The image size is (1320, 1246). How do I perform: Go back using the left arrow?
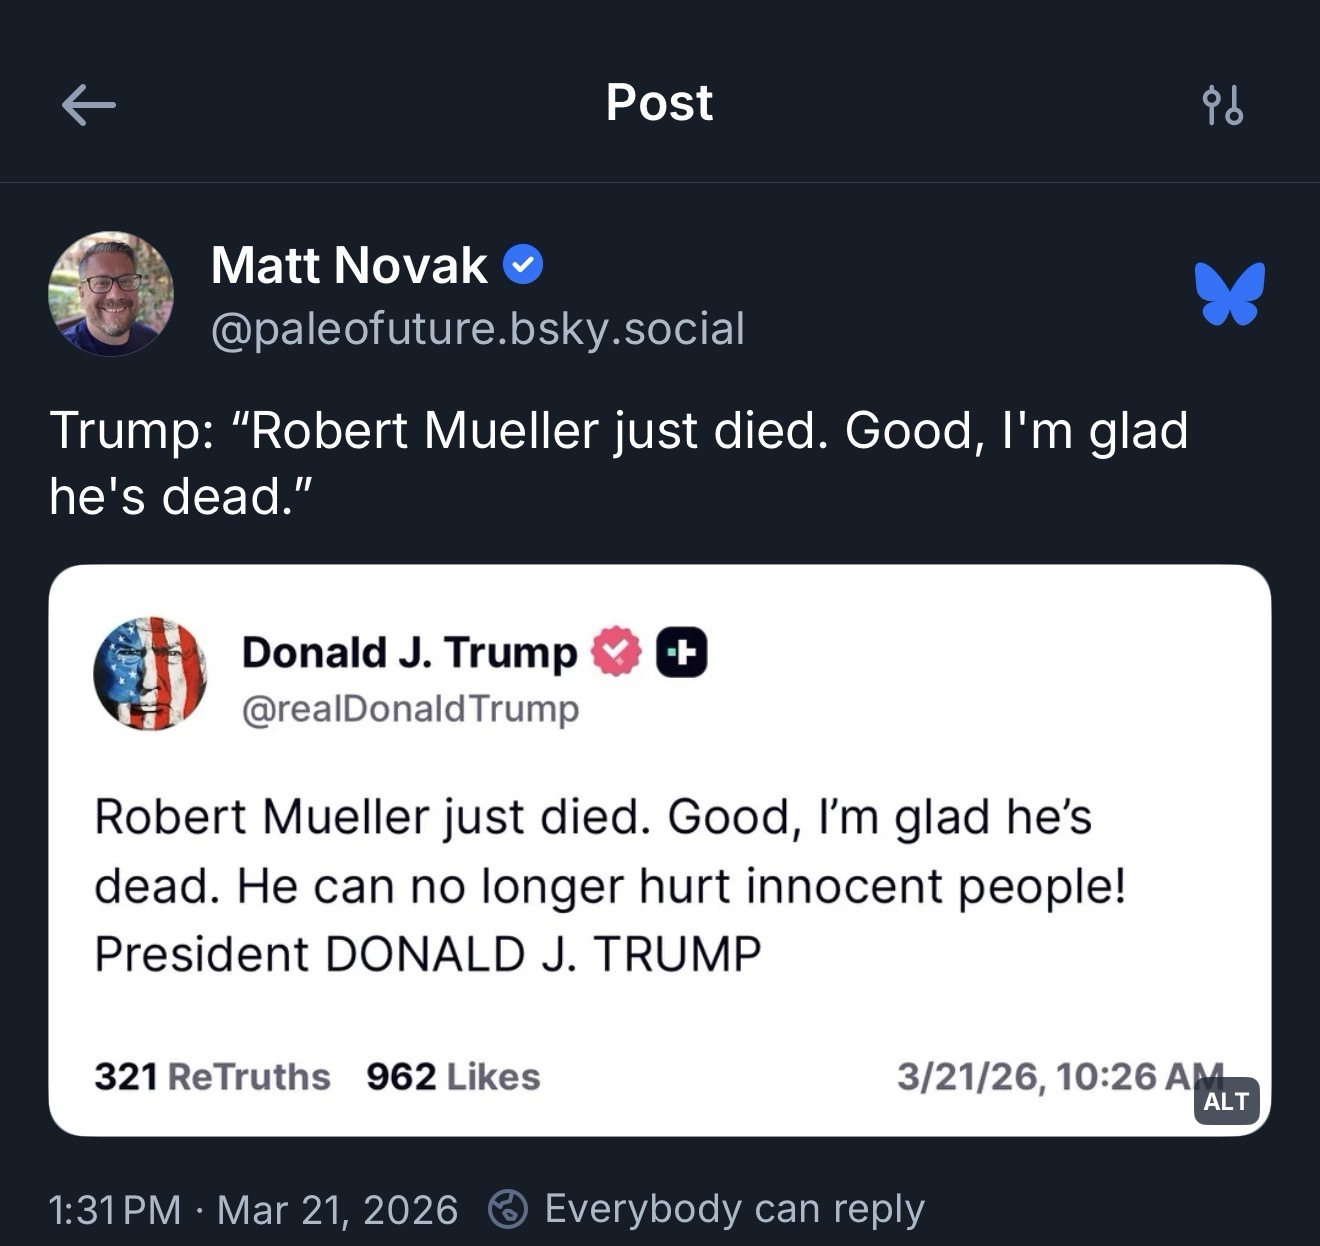[88, 104]
